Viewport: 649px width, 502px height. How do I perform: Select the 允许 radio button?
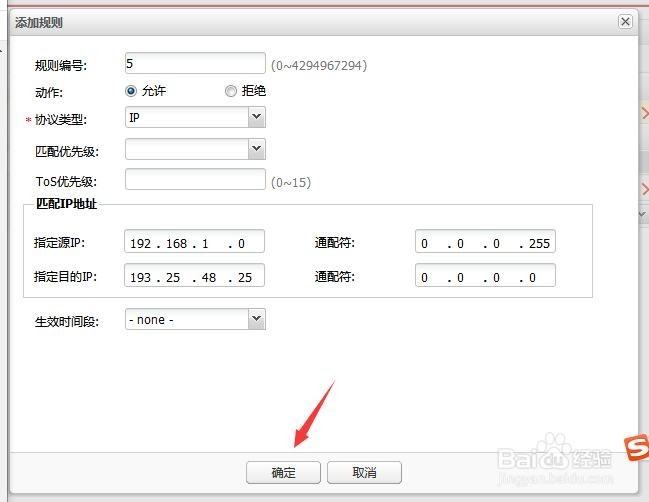coord(131,91)
